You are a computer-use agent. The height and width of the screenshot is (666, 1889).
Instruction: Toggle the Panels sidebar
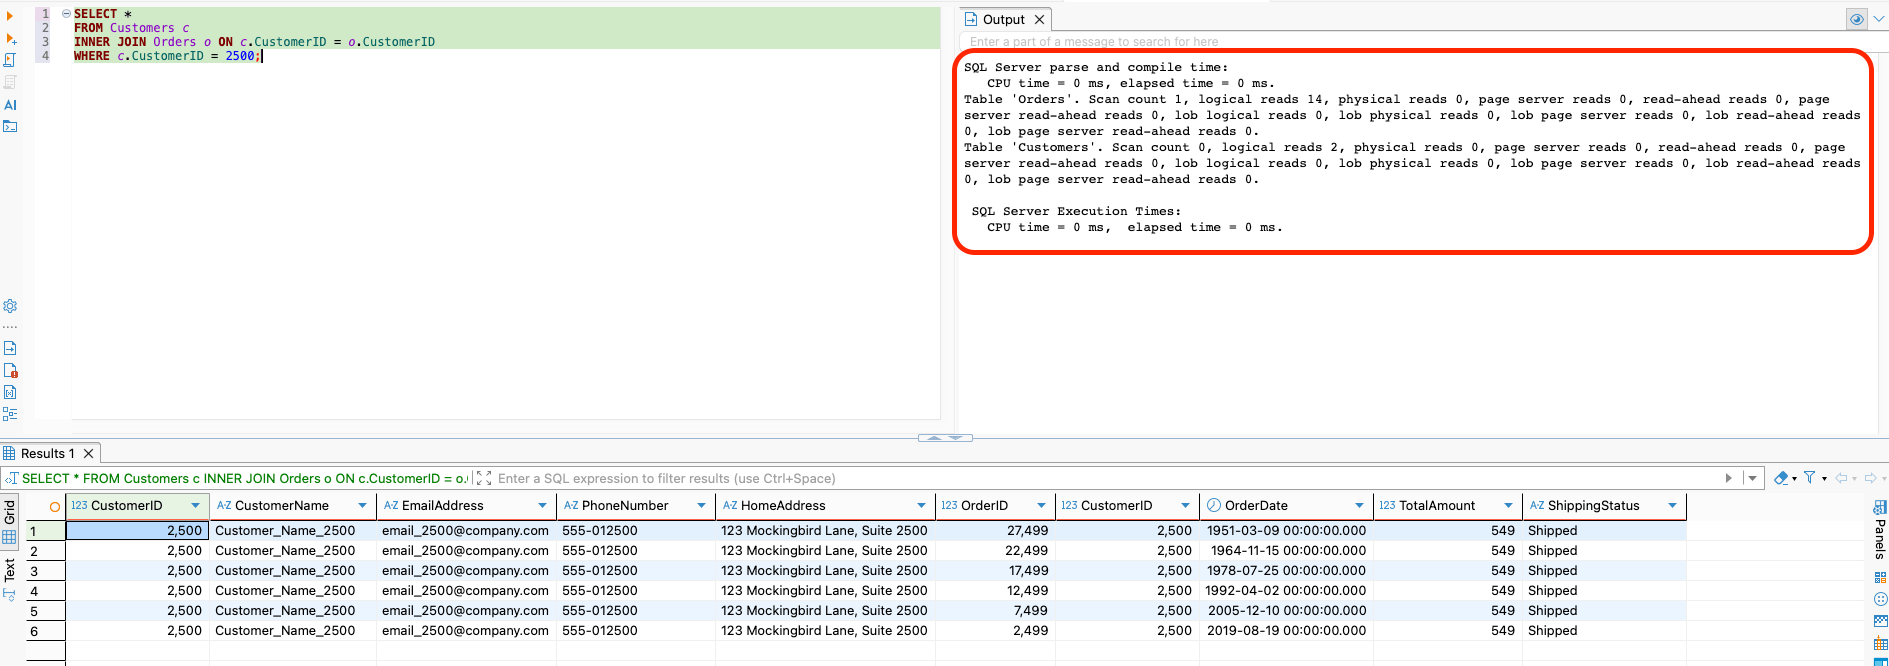pyautogui.click(x=1880, y=541)
